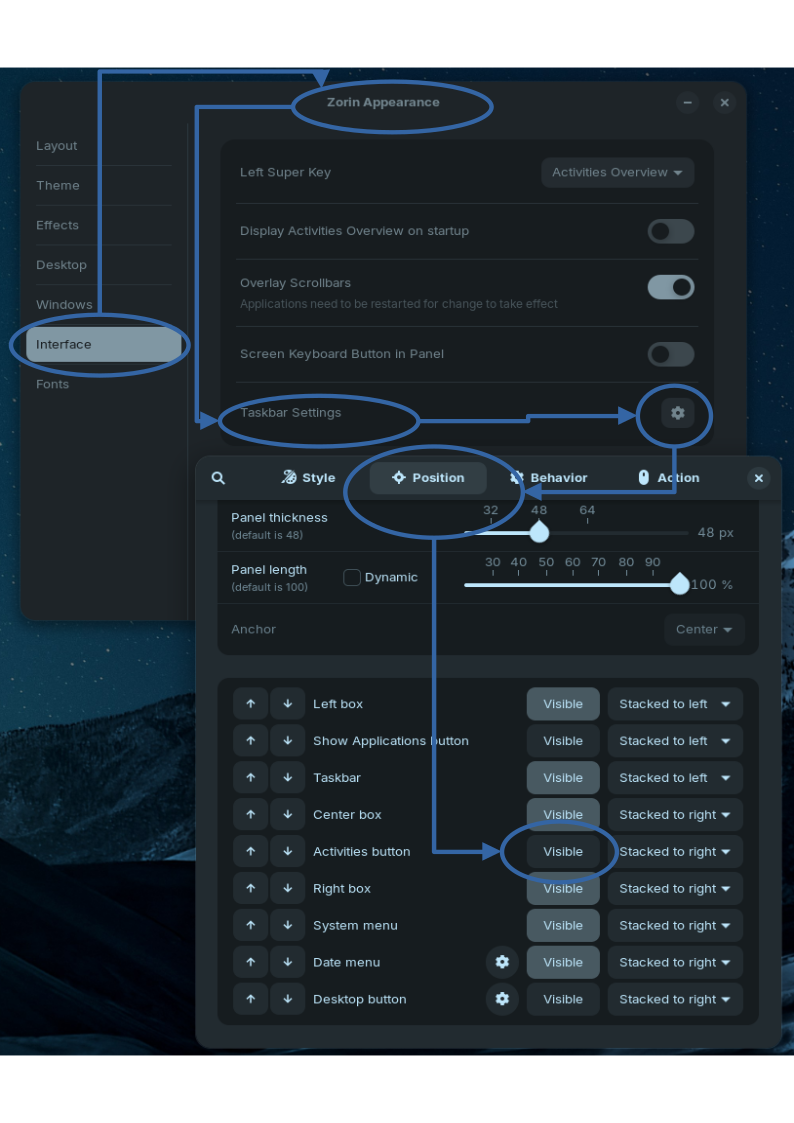
Task: Toggle Display Activities Overview on startup
Action: coord(670,231)
